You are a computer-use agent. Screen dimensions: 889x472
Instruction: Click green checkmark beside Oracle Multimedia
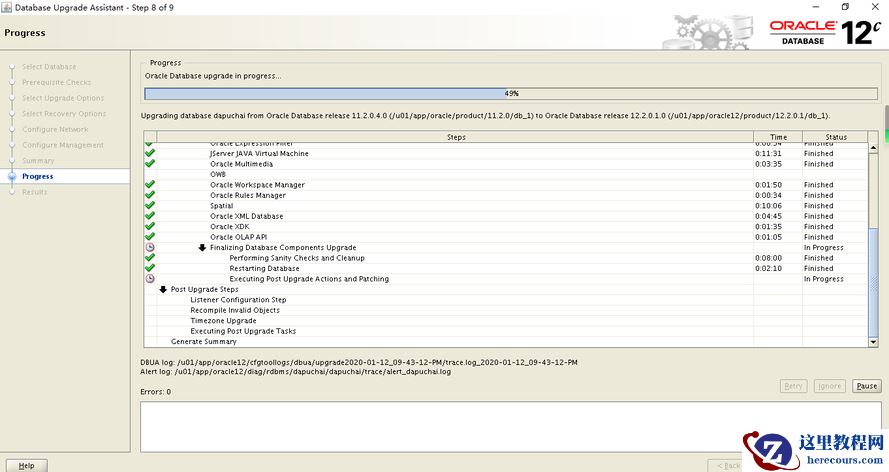click(x=150, y=164)
